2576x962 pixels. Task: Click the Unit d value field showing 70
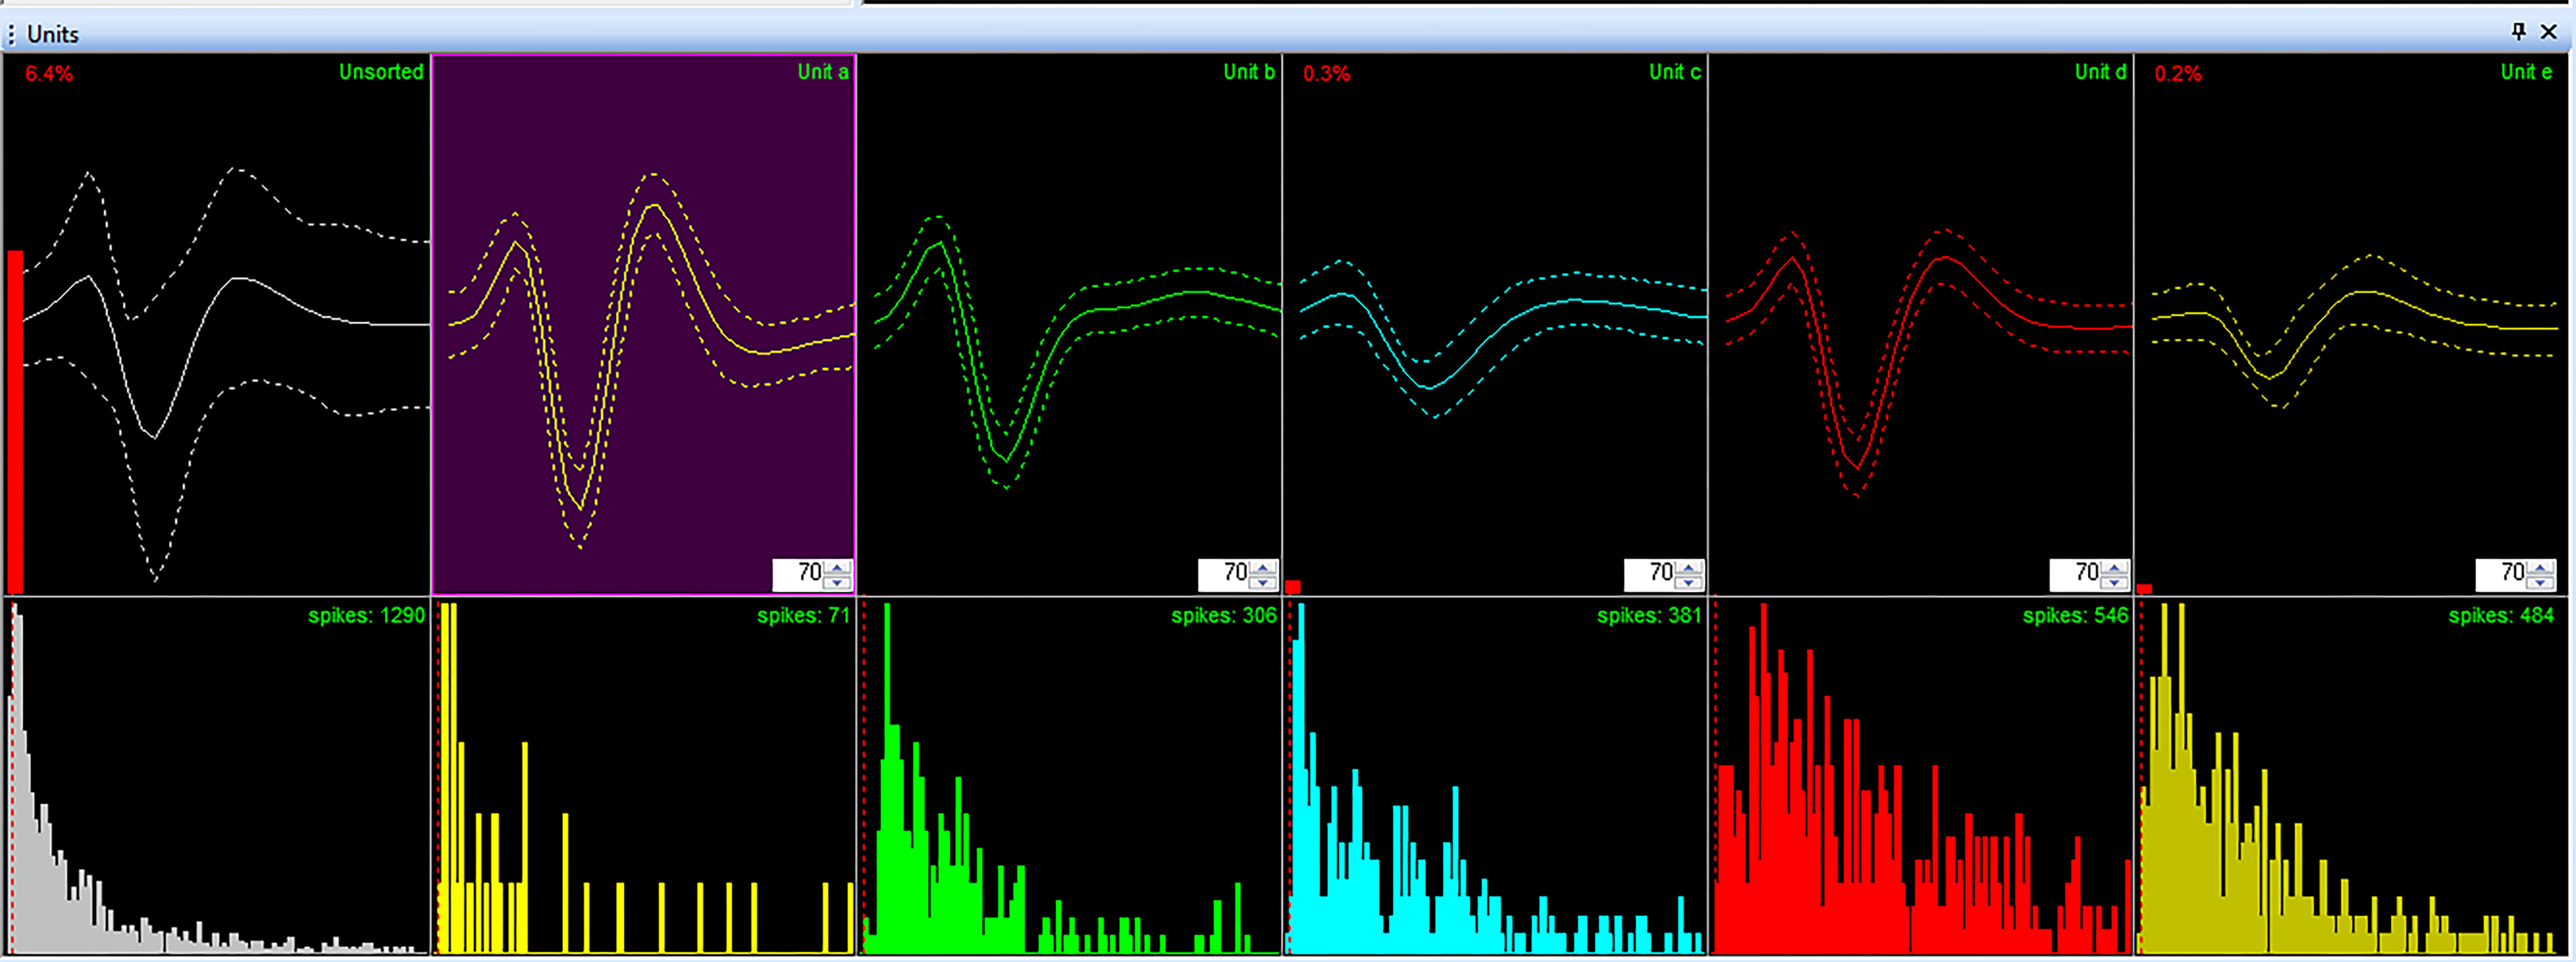2075,575
